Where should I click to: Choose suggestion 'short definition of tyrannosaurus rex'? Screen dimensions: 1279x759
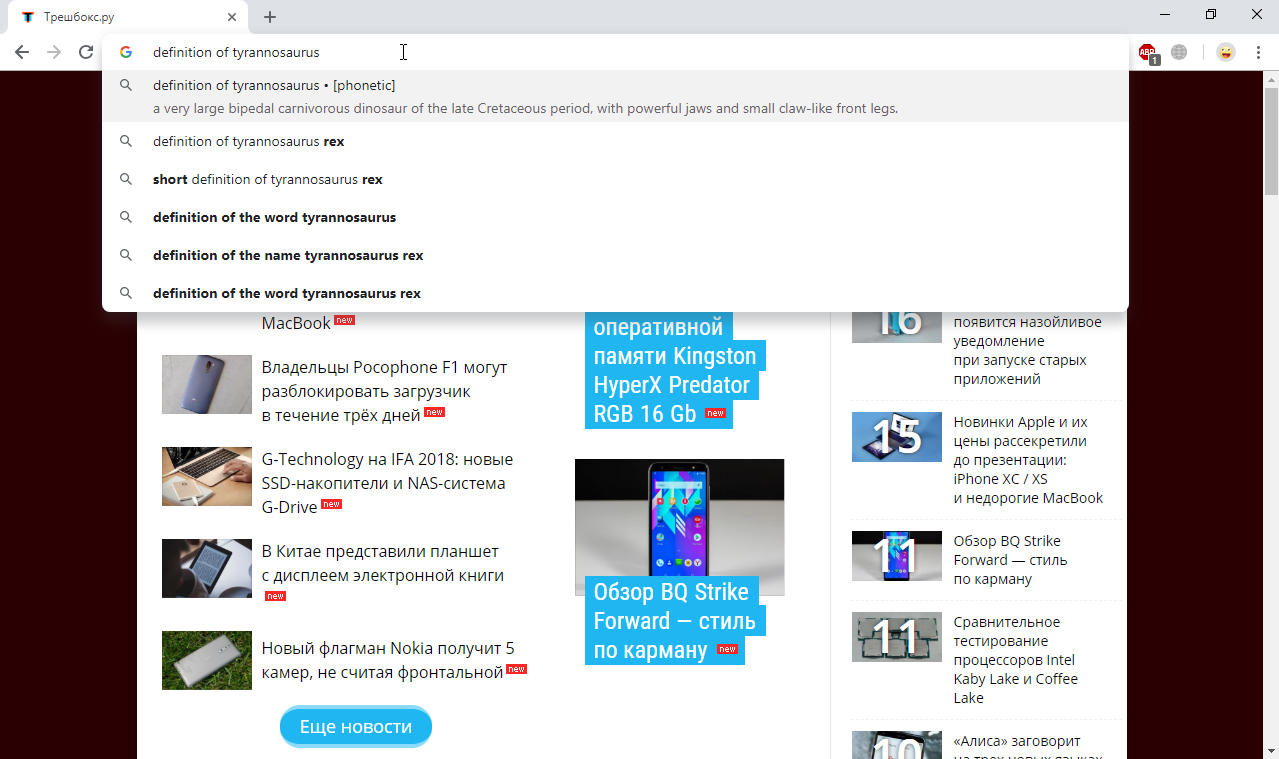[615, 179]
